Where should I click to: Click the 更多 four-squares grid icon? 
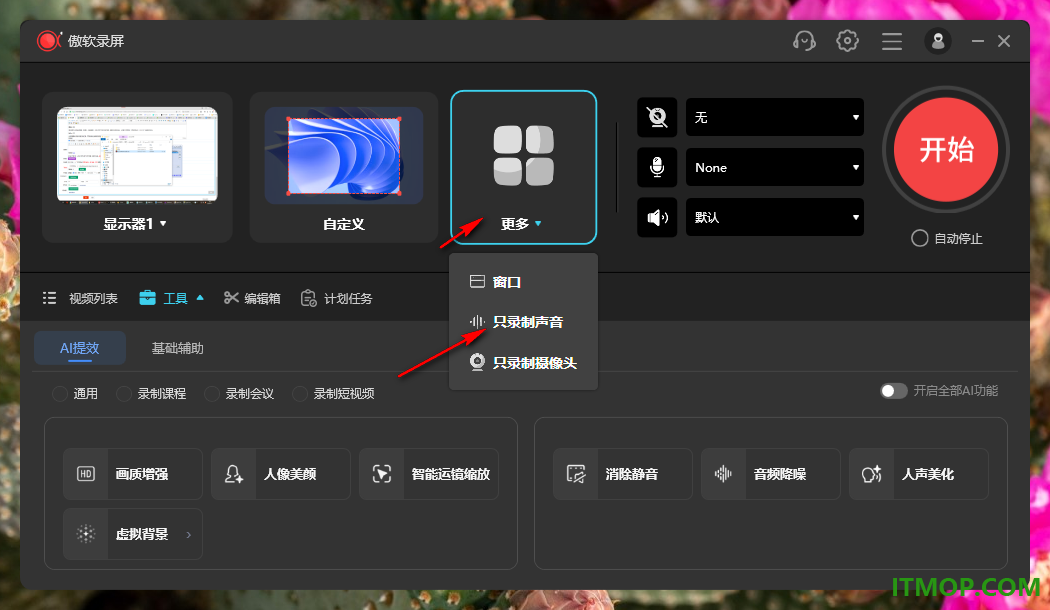coord(524,155)
